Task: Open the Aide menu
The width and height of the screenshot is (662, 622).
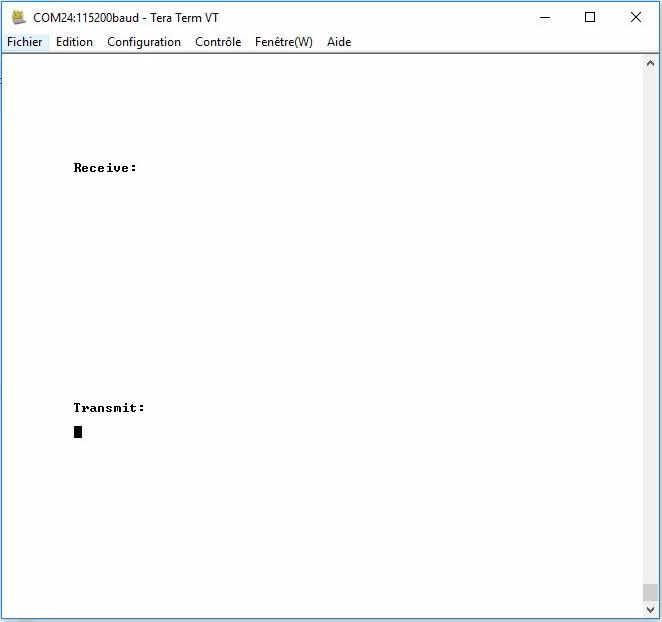Action: (339, 42)
